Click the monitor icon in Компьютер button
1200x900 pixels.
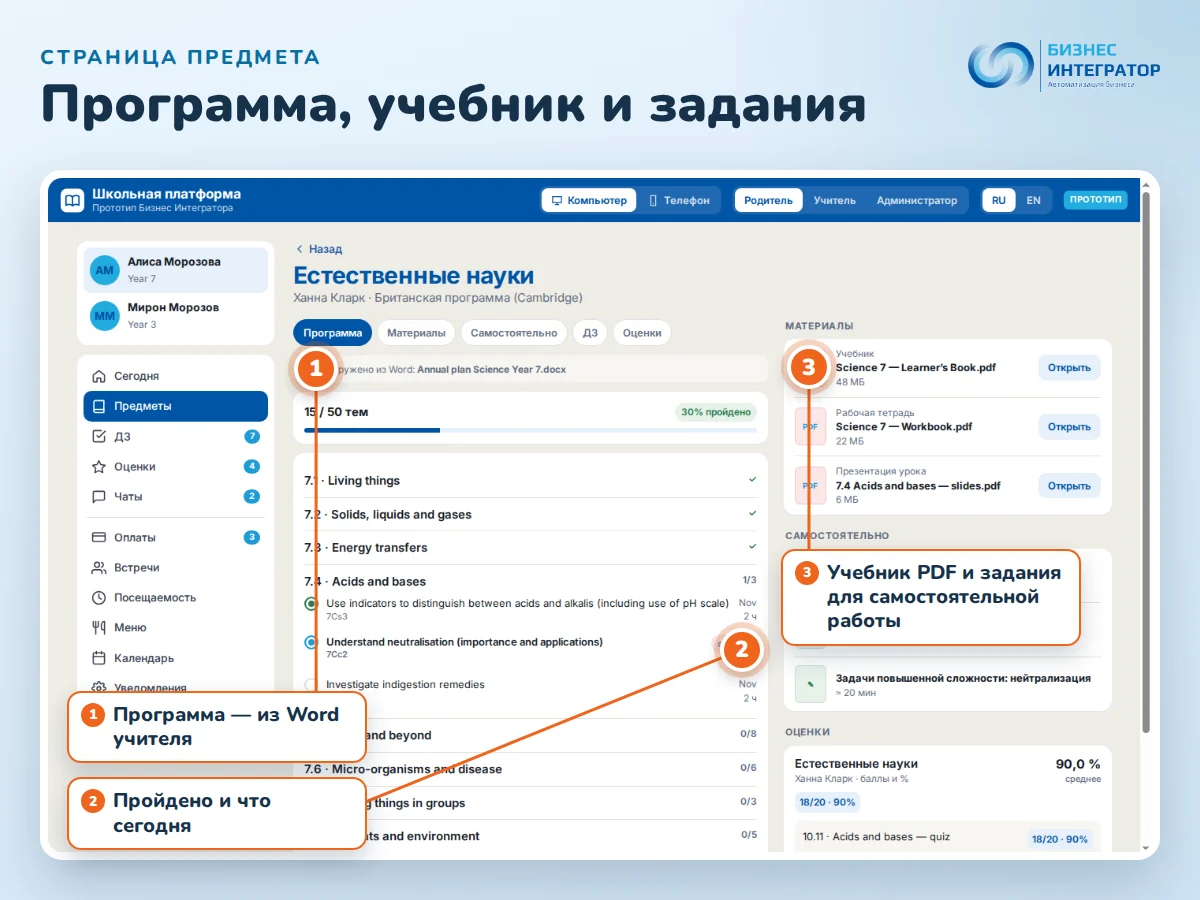557,200
